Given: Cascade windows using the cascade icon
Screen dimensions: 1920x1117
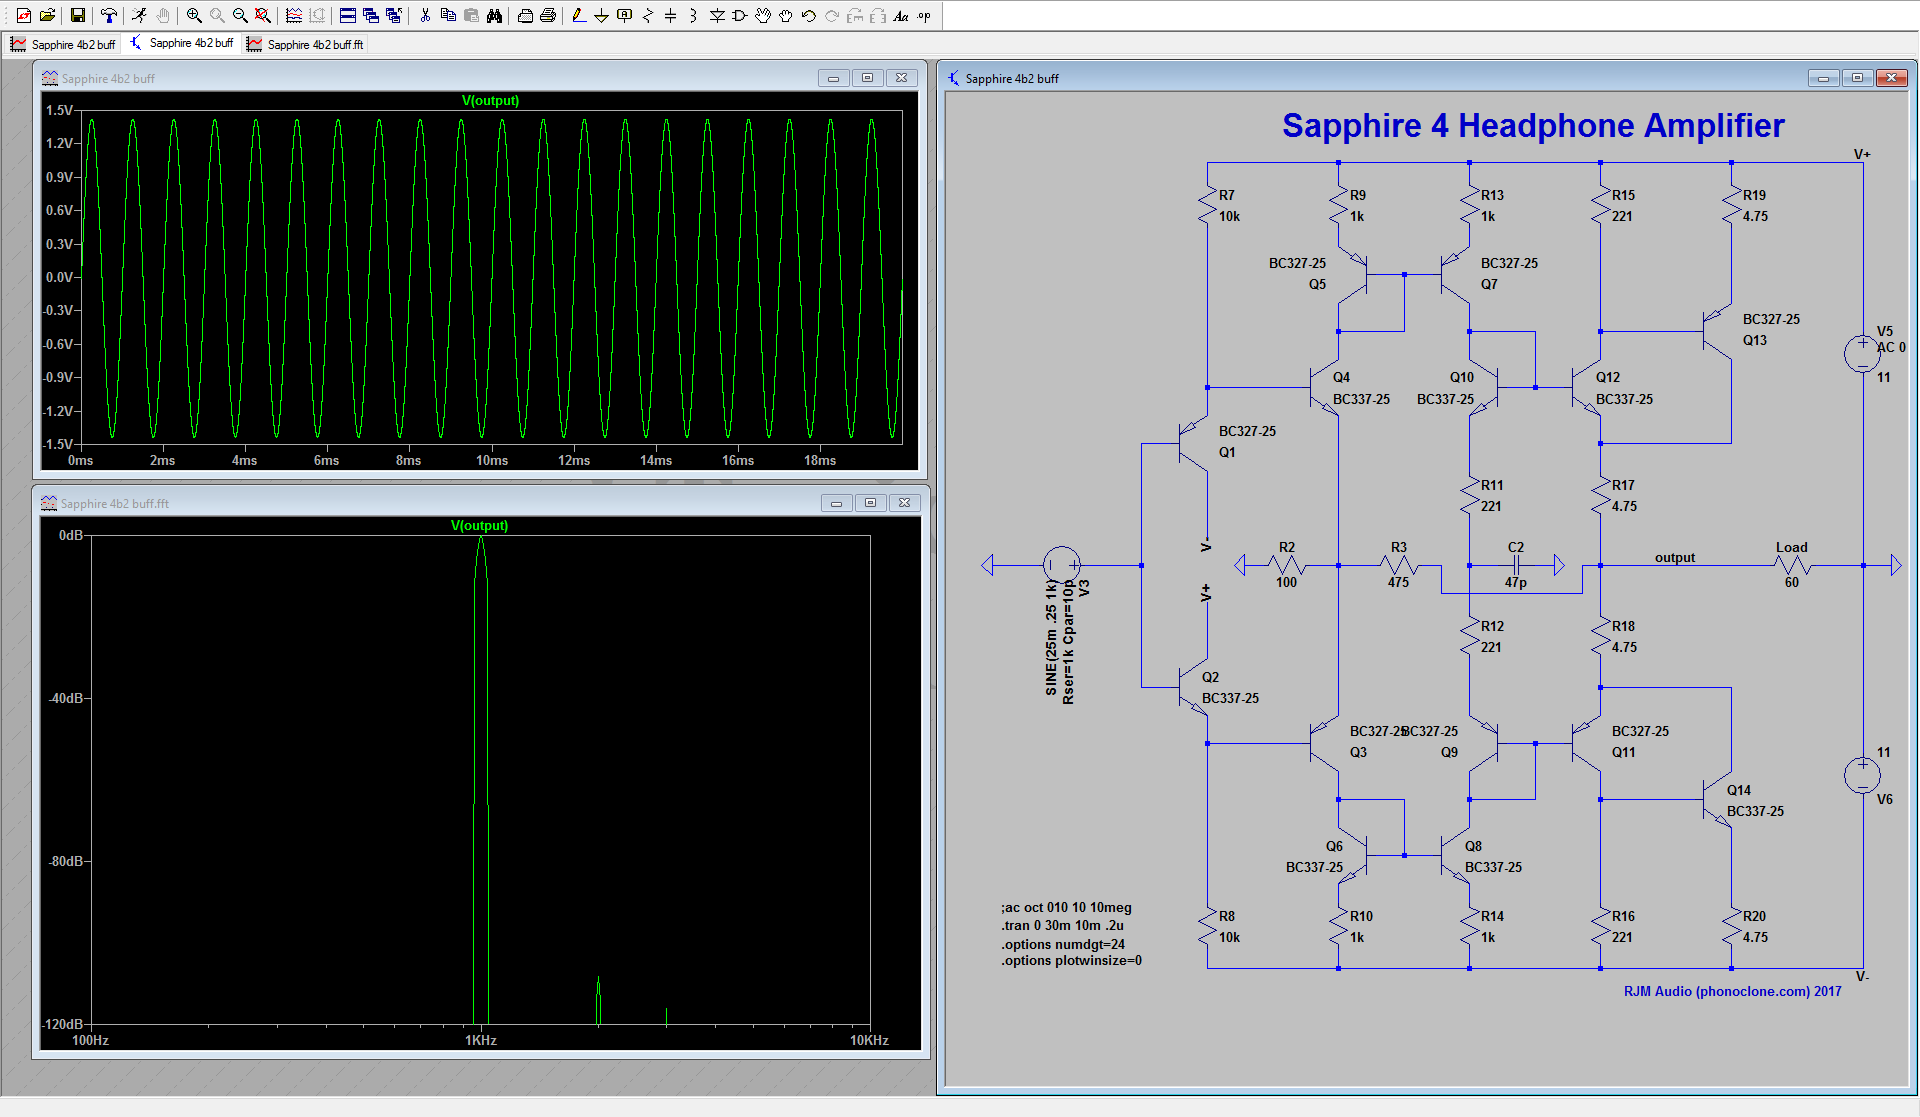Looking at the screenshot, I should coord(371,15).
